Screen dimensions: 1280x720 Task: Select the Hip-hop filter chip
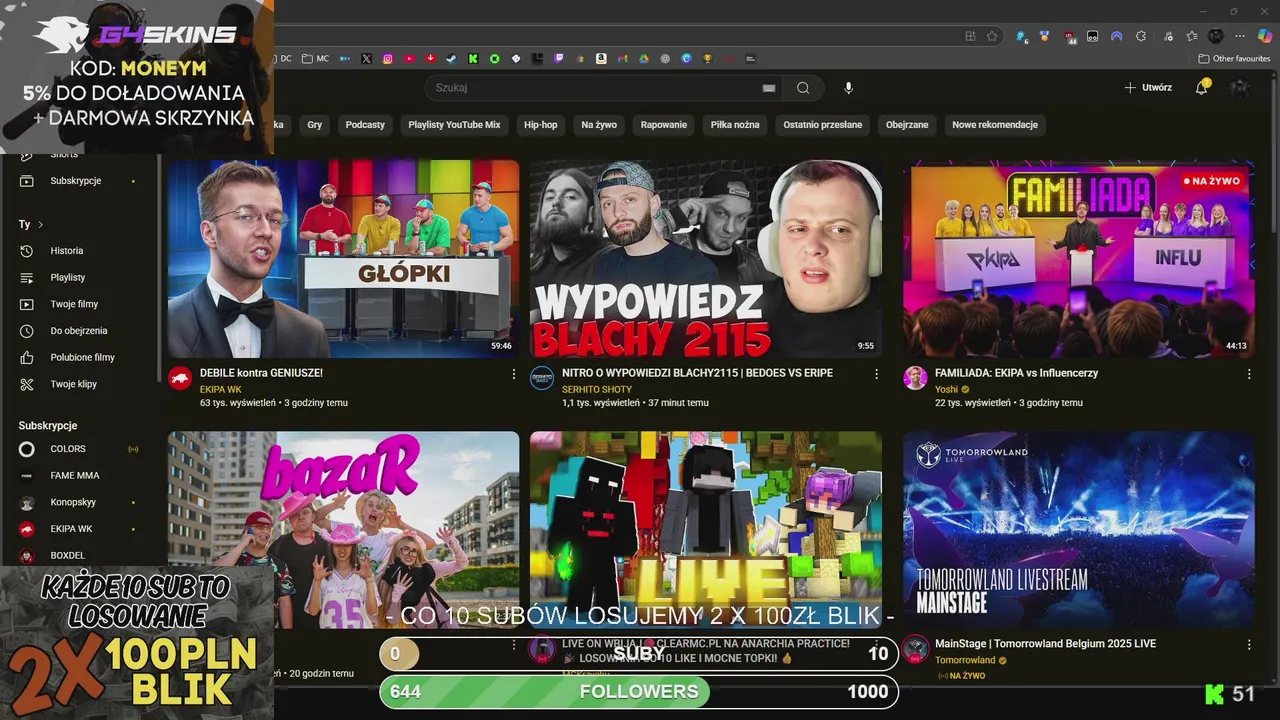541,125
